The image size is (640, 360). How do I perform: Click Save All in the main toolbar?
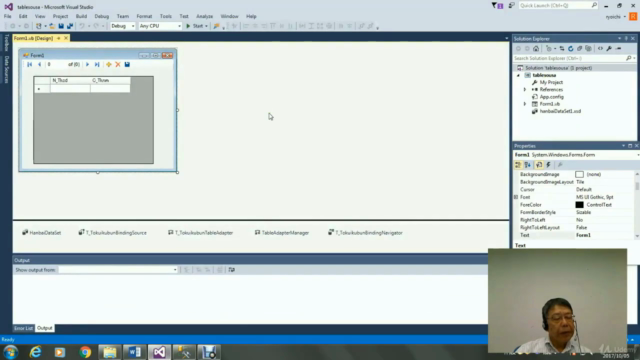[70, 26]
